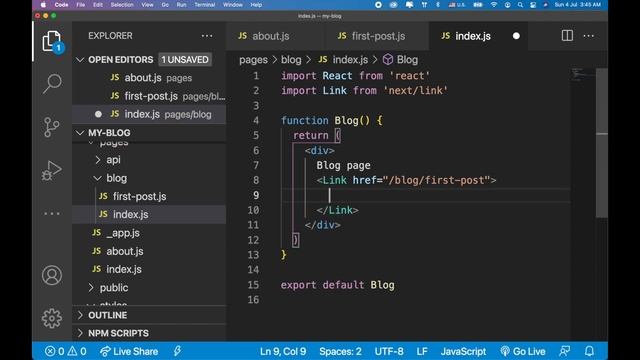Screen dimensions: 640x360
Task: Click the 1 UNSAVED badge
Action: 185,60
